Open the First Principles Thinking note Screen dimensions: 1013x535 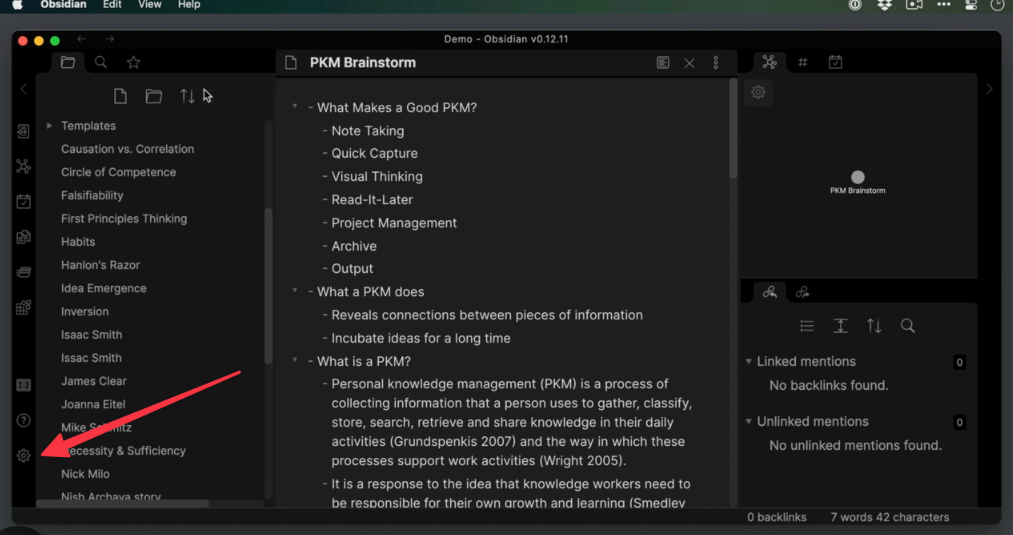[124, 219]
